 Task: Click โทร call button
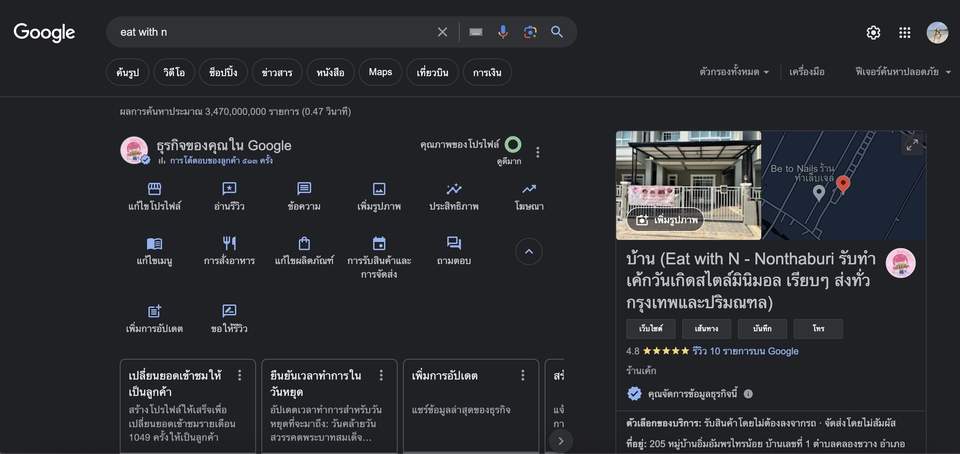818,329
